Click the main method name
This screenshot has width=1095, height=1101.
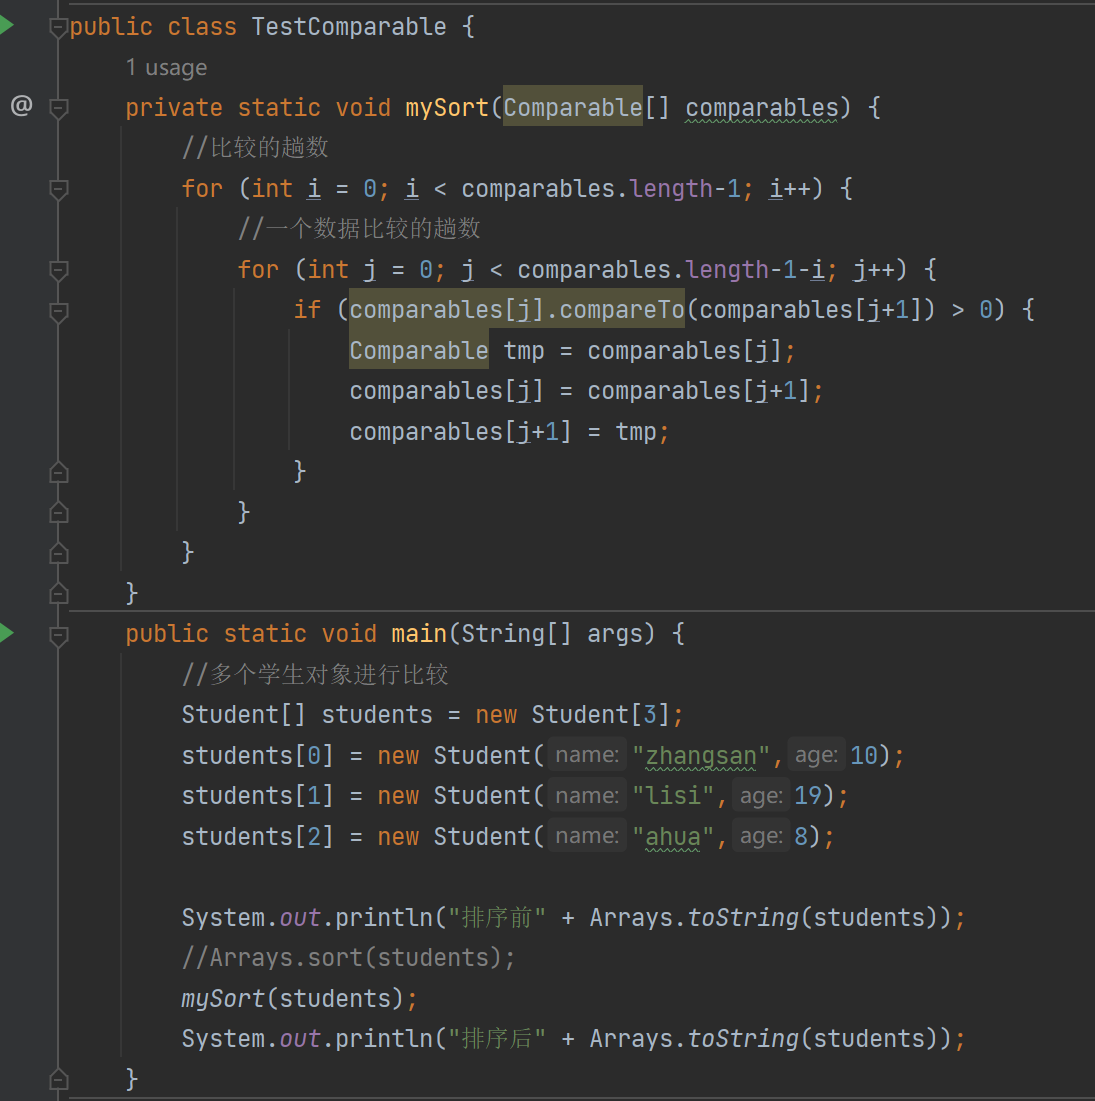[419, 634]
